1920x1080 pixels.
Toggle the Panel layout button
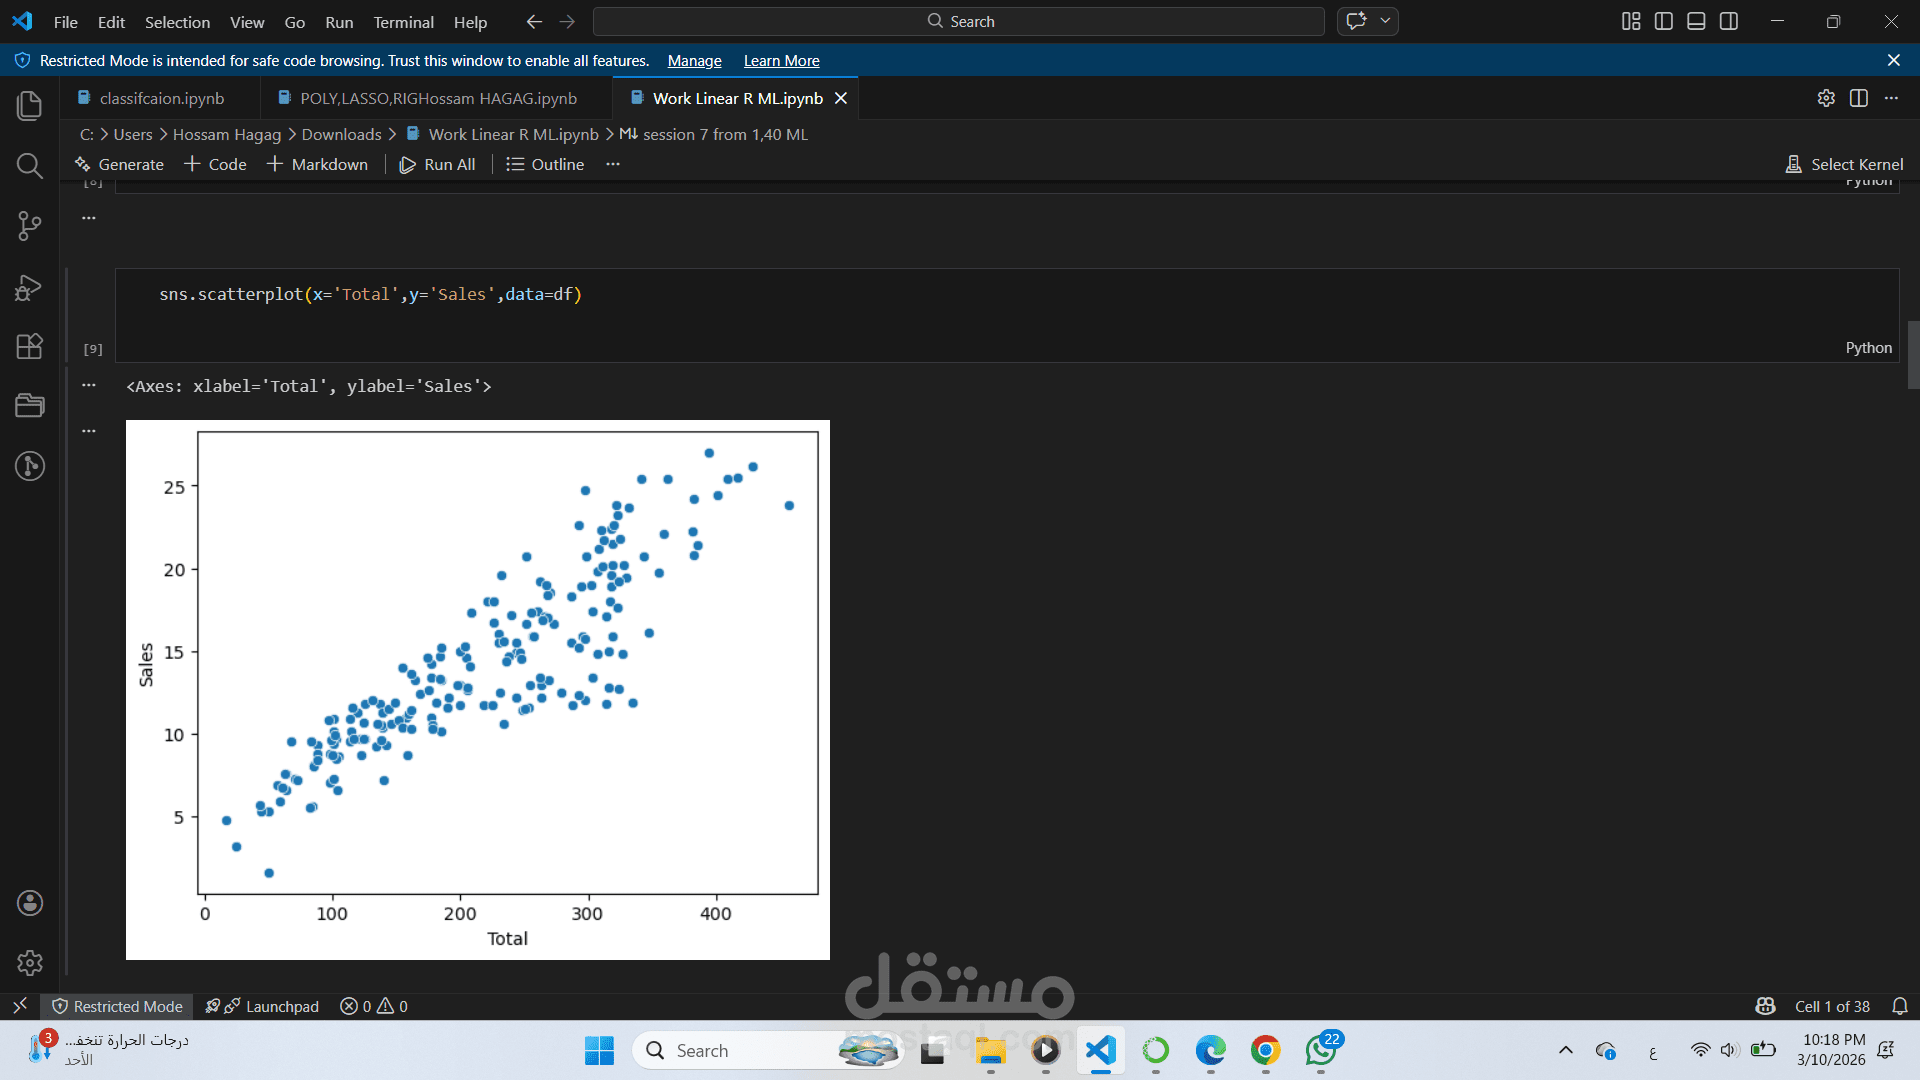(x=1696, y=21)
